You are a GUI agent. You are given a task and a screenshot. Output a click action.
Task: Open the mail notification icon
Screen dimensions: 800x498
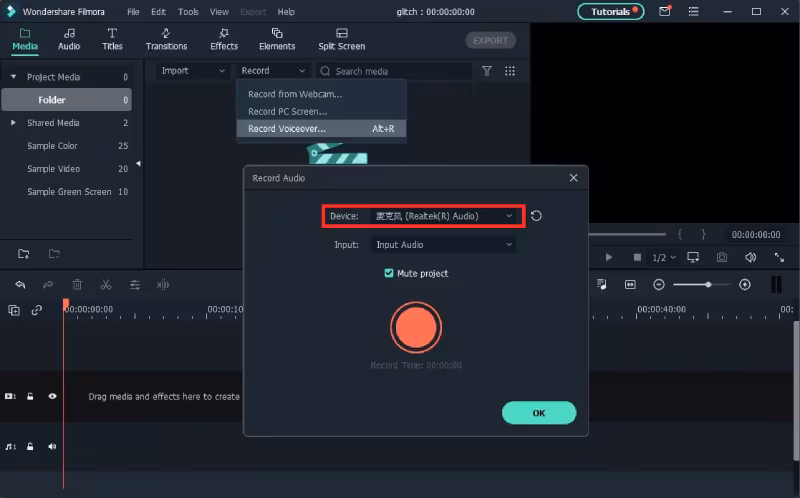[665, 11]
